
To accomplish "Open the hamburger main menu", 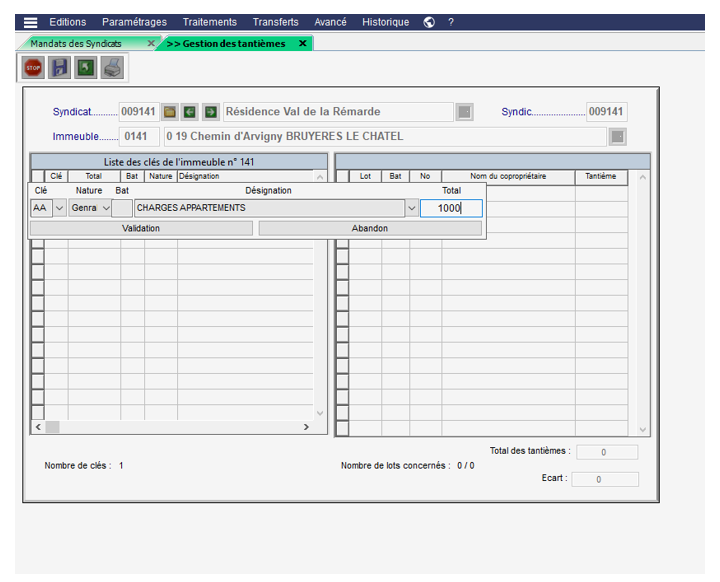I will tap(31, 22).
